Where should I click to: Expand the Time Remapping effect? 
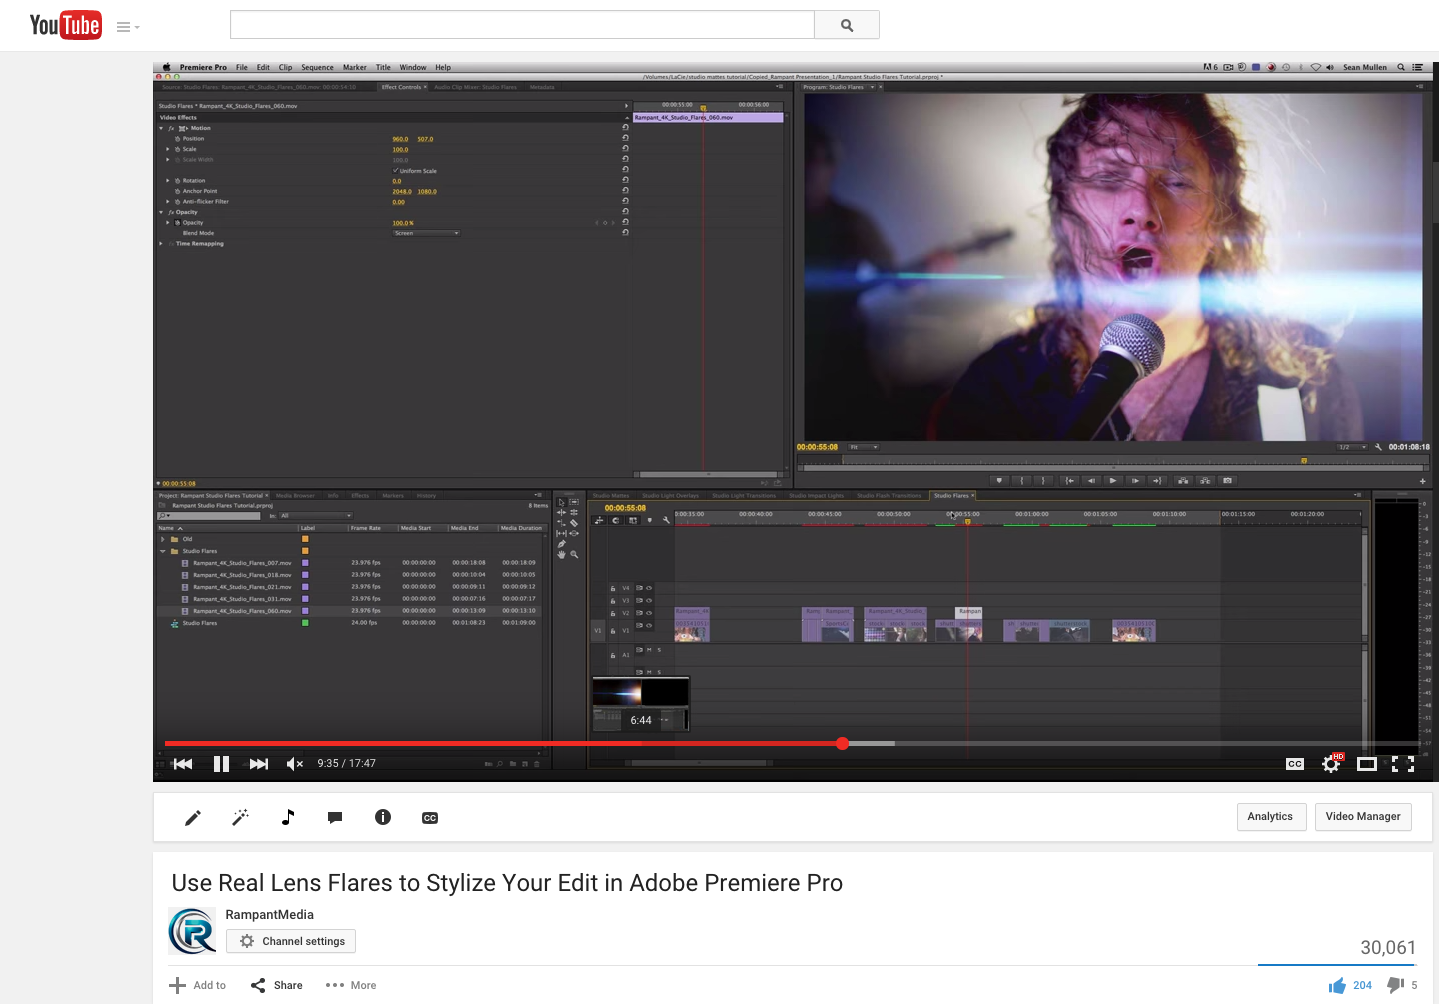(161, 243)
